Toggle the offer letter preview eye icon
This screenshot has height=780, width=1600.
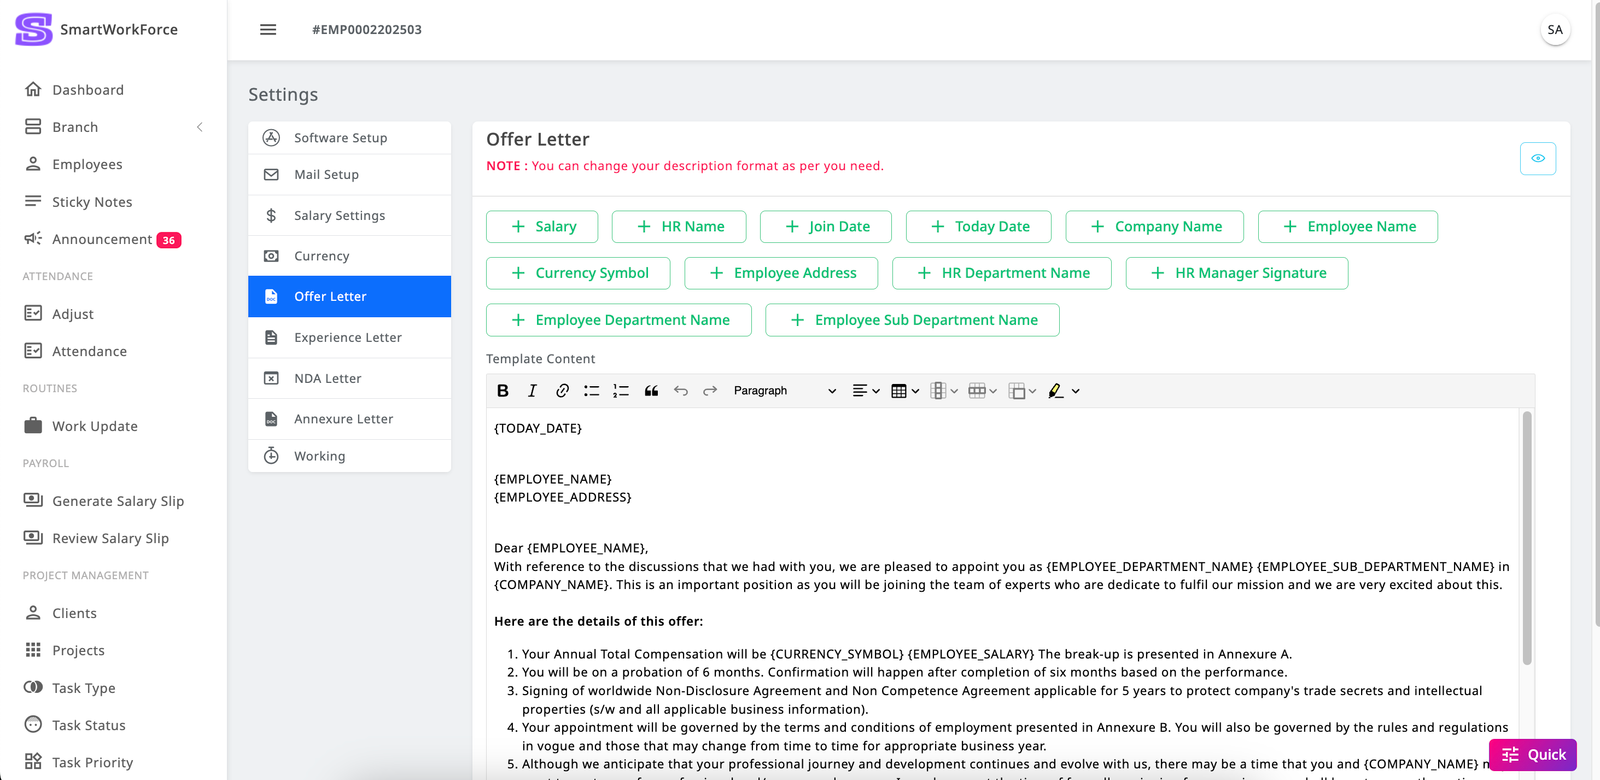pyautogui.click(x=1537, y=159)
